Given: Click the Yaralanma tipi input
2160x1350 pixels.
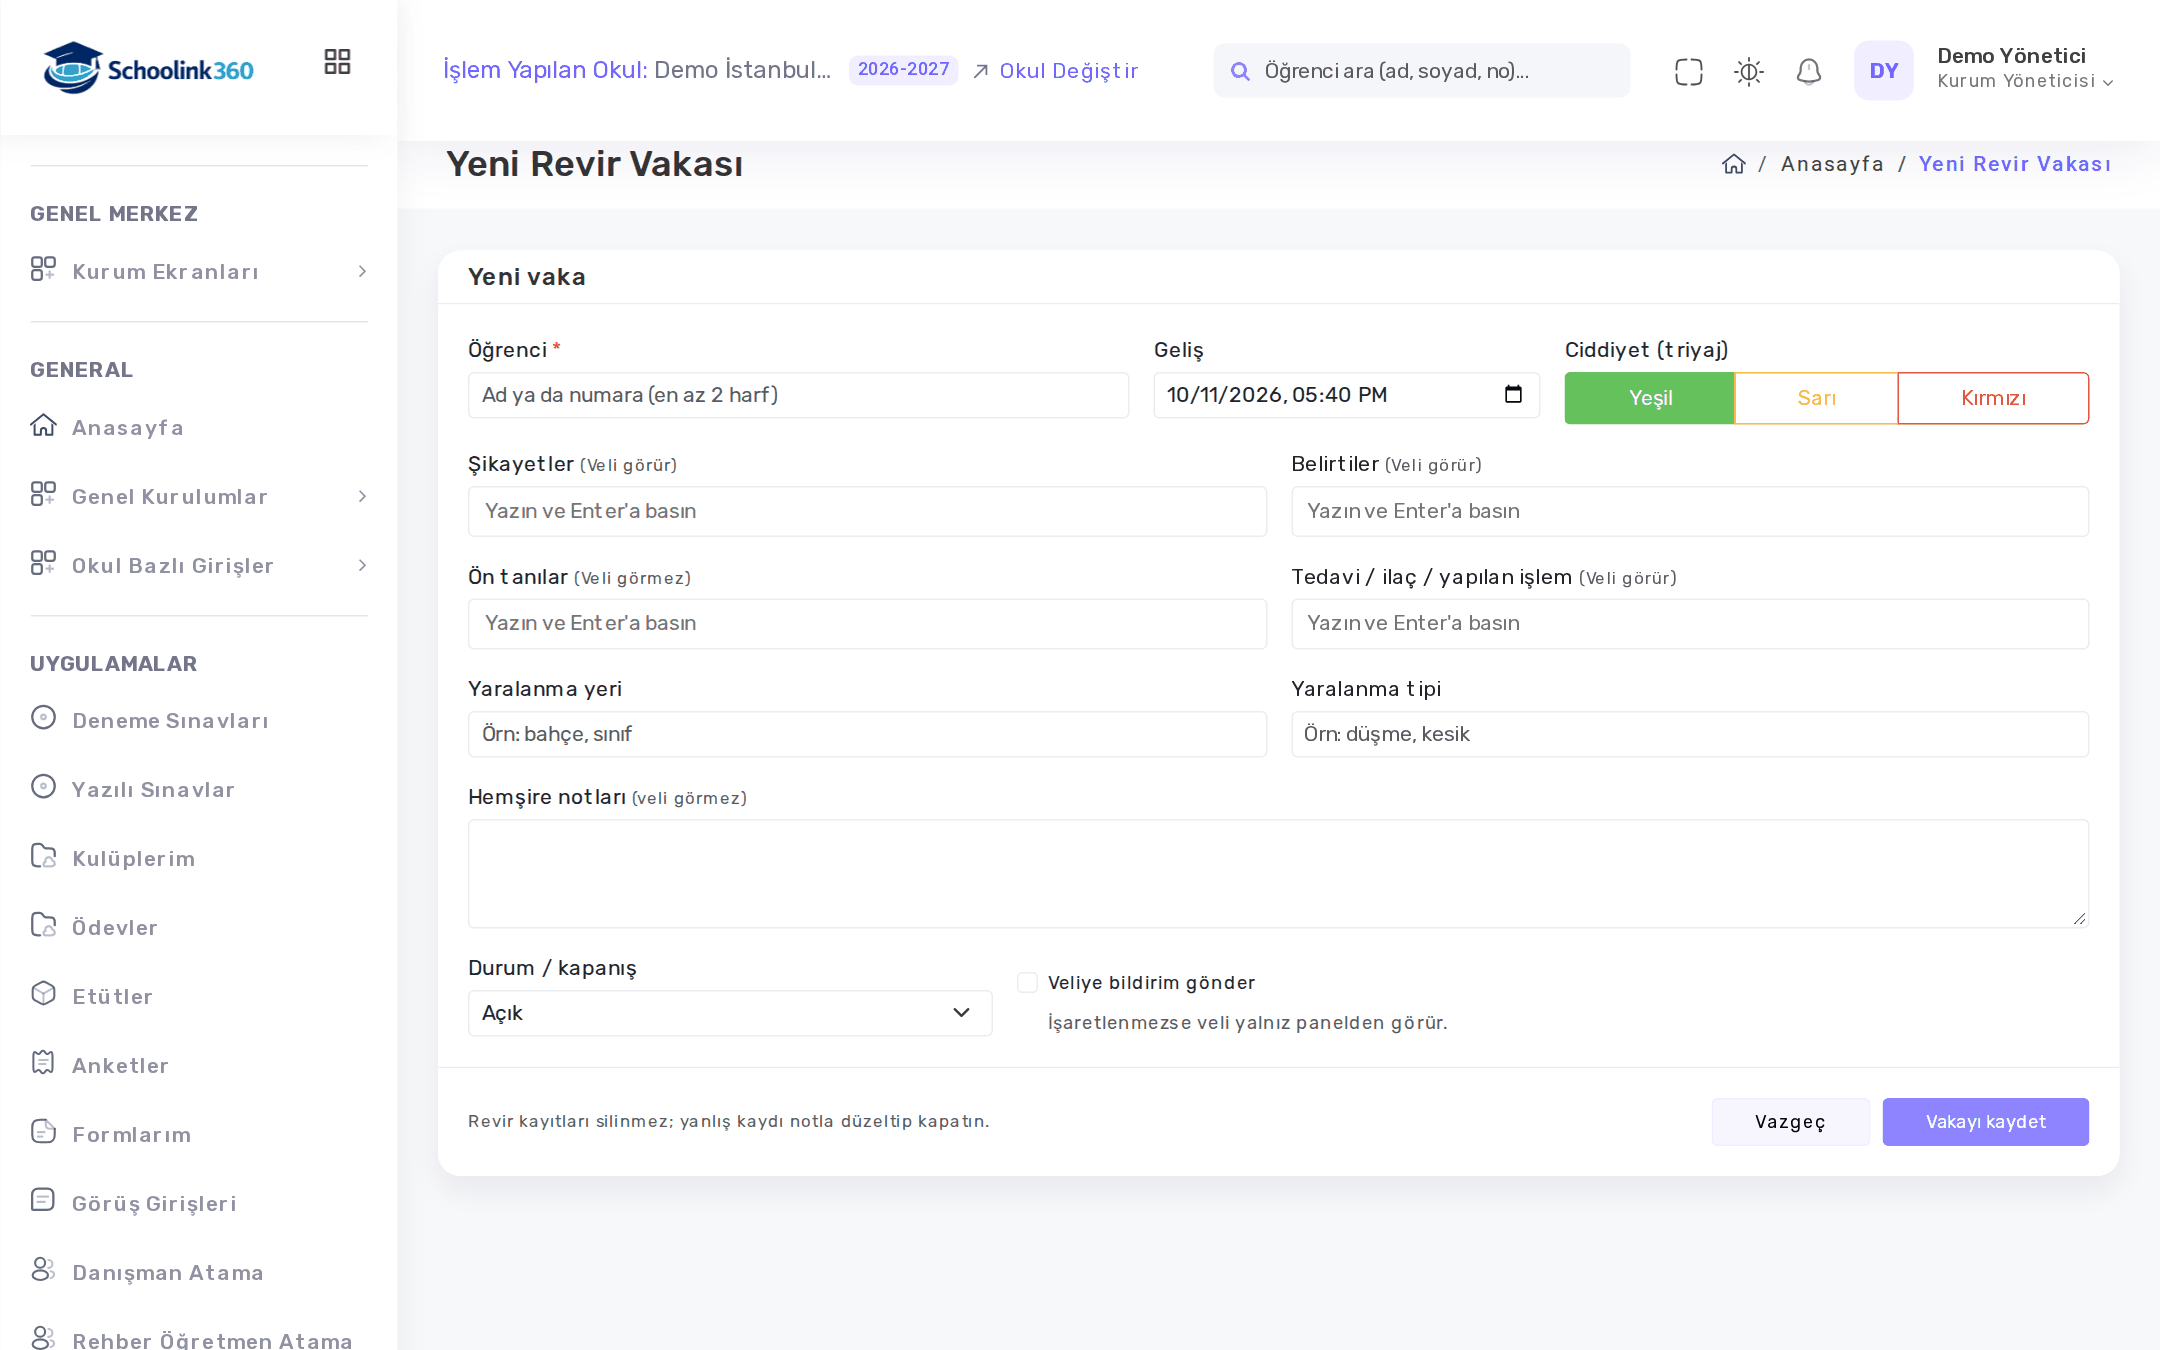Looking at the screenshot, I should (x=1690, y=734).
